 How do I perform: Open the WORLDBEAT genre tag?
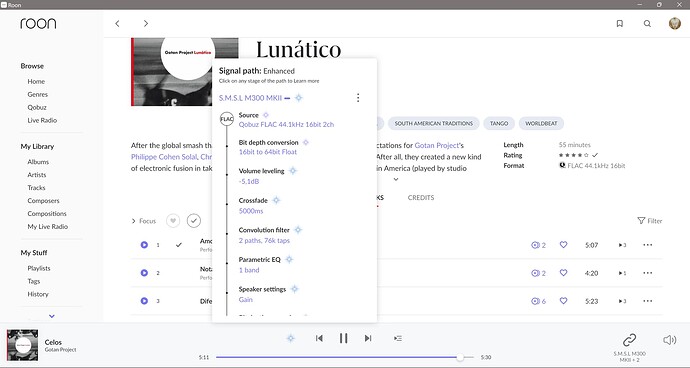click(541, 123)
